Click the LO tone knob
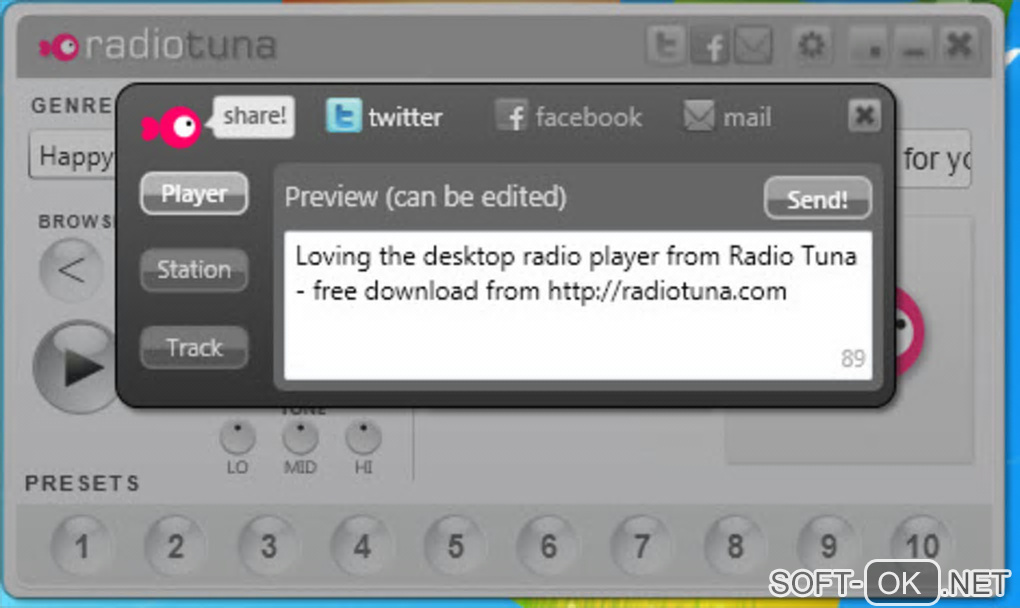1020x608 pixels. click(x=237, y=437)
